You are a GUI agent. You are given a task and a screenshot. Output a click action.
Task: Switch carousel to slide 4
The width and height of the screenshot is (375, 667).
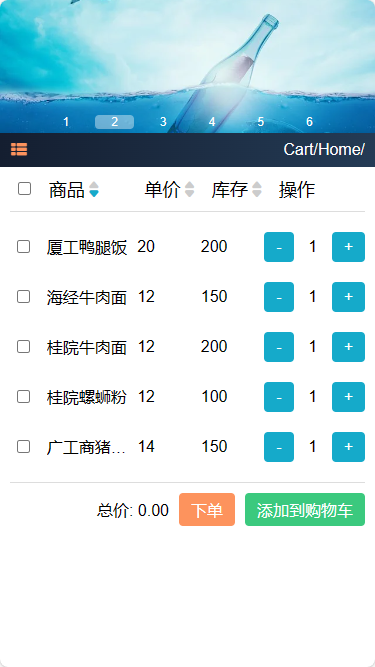pyautogui.click(x=212, y=122)
